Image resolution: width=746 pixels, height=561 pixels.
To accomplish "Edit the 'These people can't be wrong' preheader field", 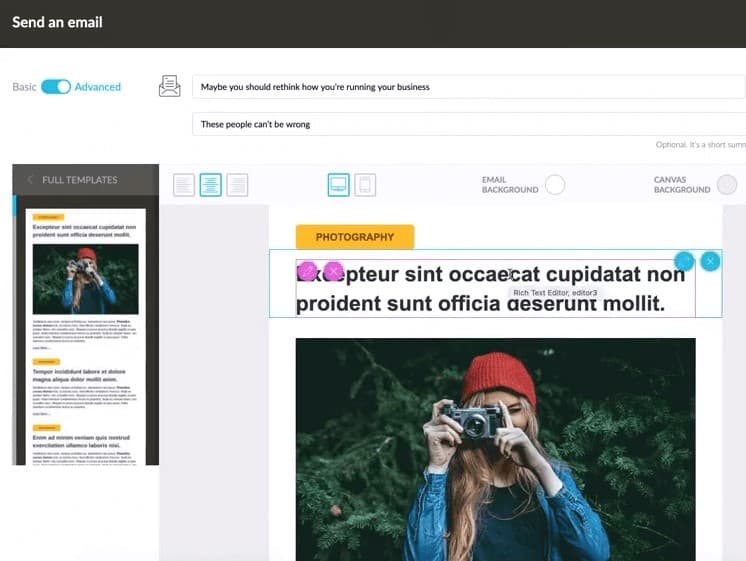I will (x=469, y=124).
